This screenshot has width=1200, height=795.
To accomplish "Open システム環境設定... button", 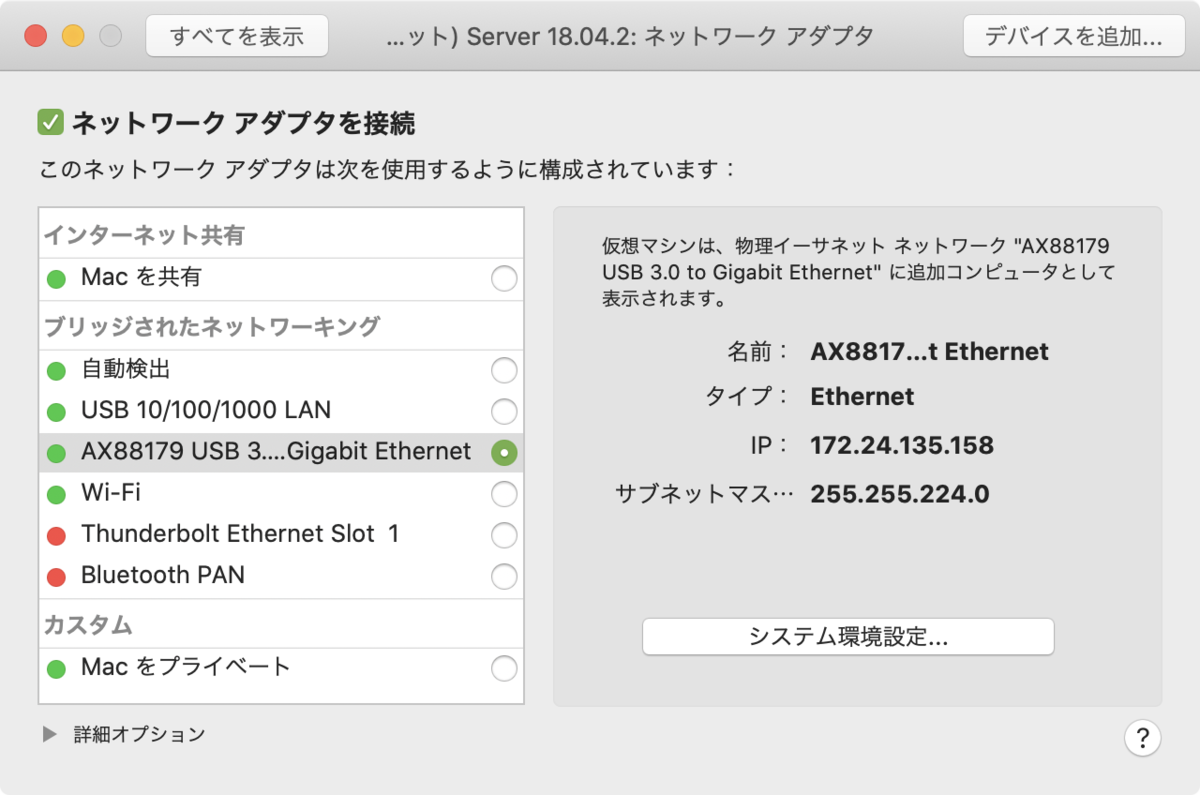I will (x=848, y=636).
